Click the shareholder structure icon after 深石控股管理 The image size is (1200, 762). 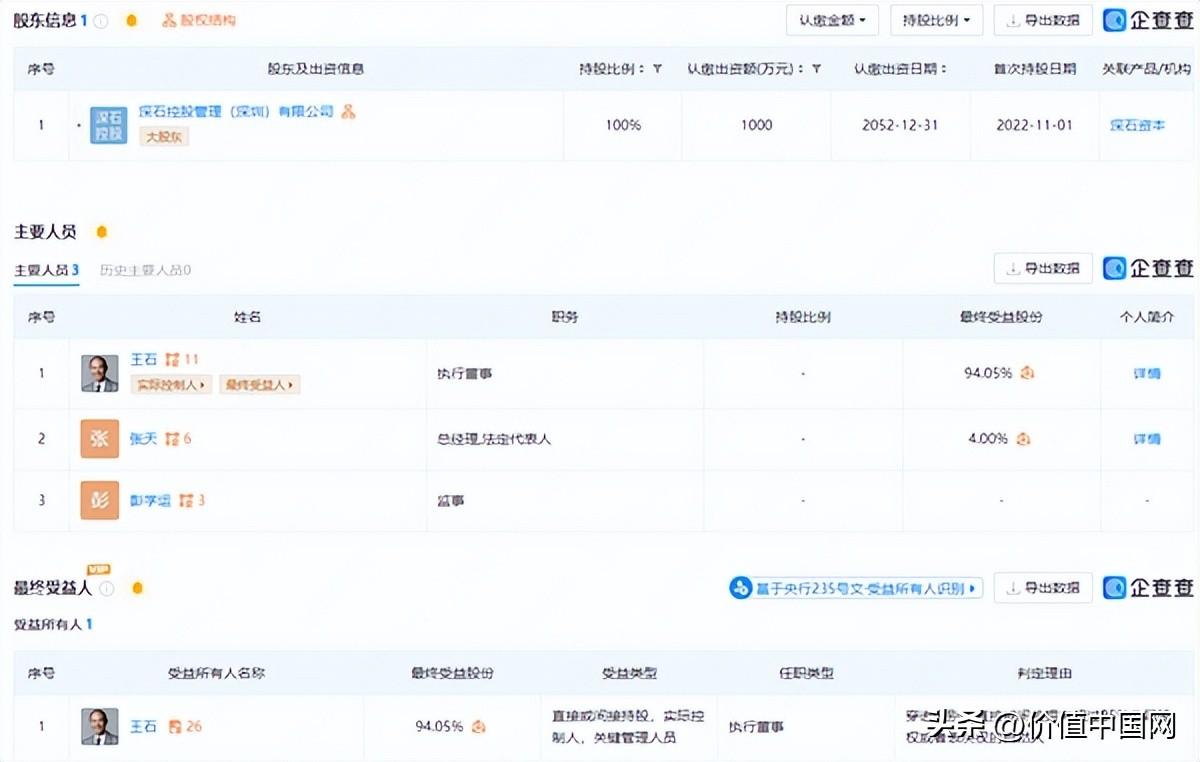click(x=348, y=111)
